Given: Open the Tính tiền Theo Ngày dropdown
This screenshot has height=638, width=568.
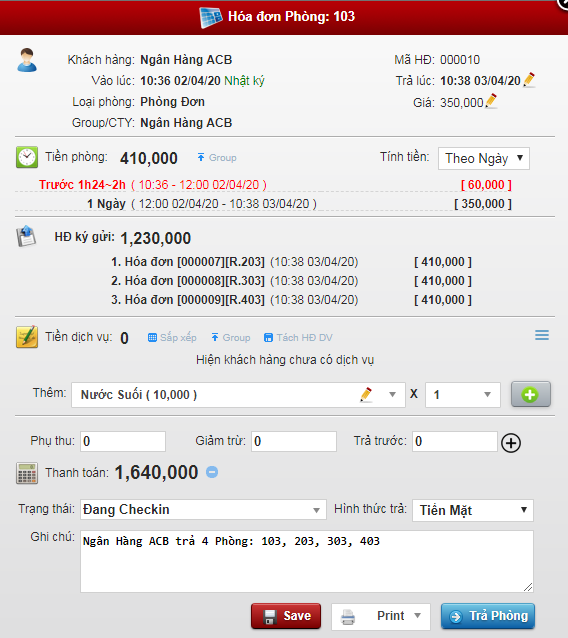Looking at the screenshot, I should (x=484, y=158).
